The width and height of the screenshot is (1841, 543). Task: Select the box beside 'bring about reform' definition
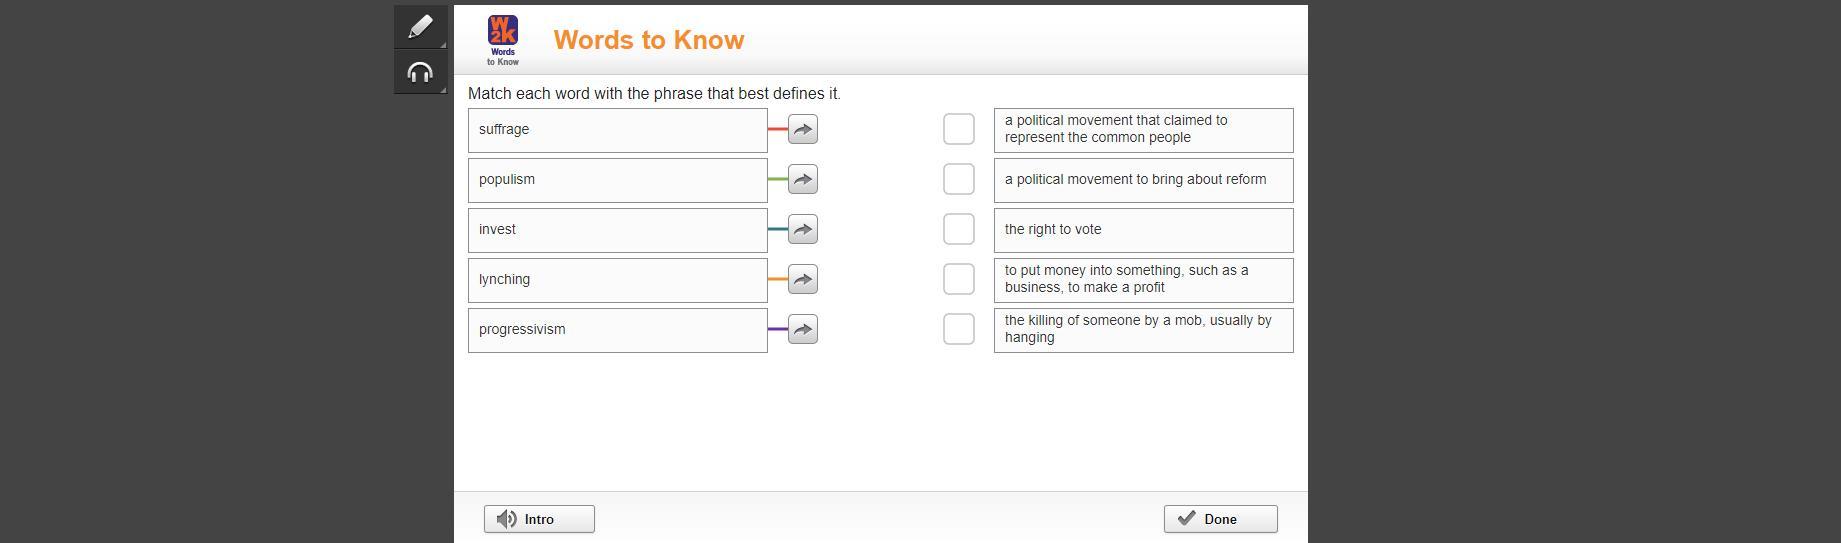tap(958, 180)
